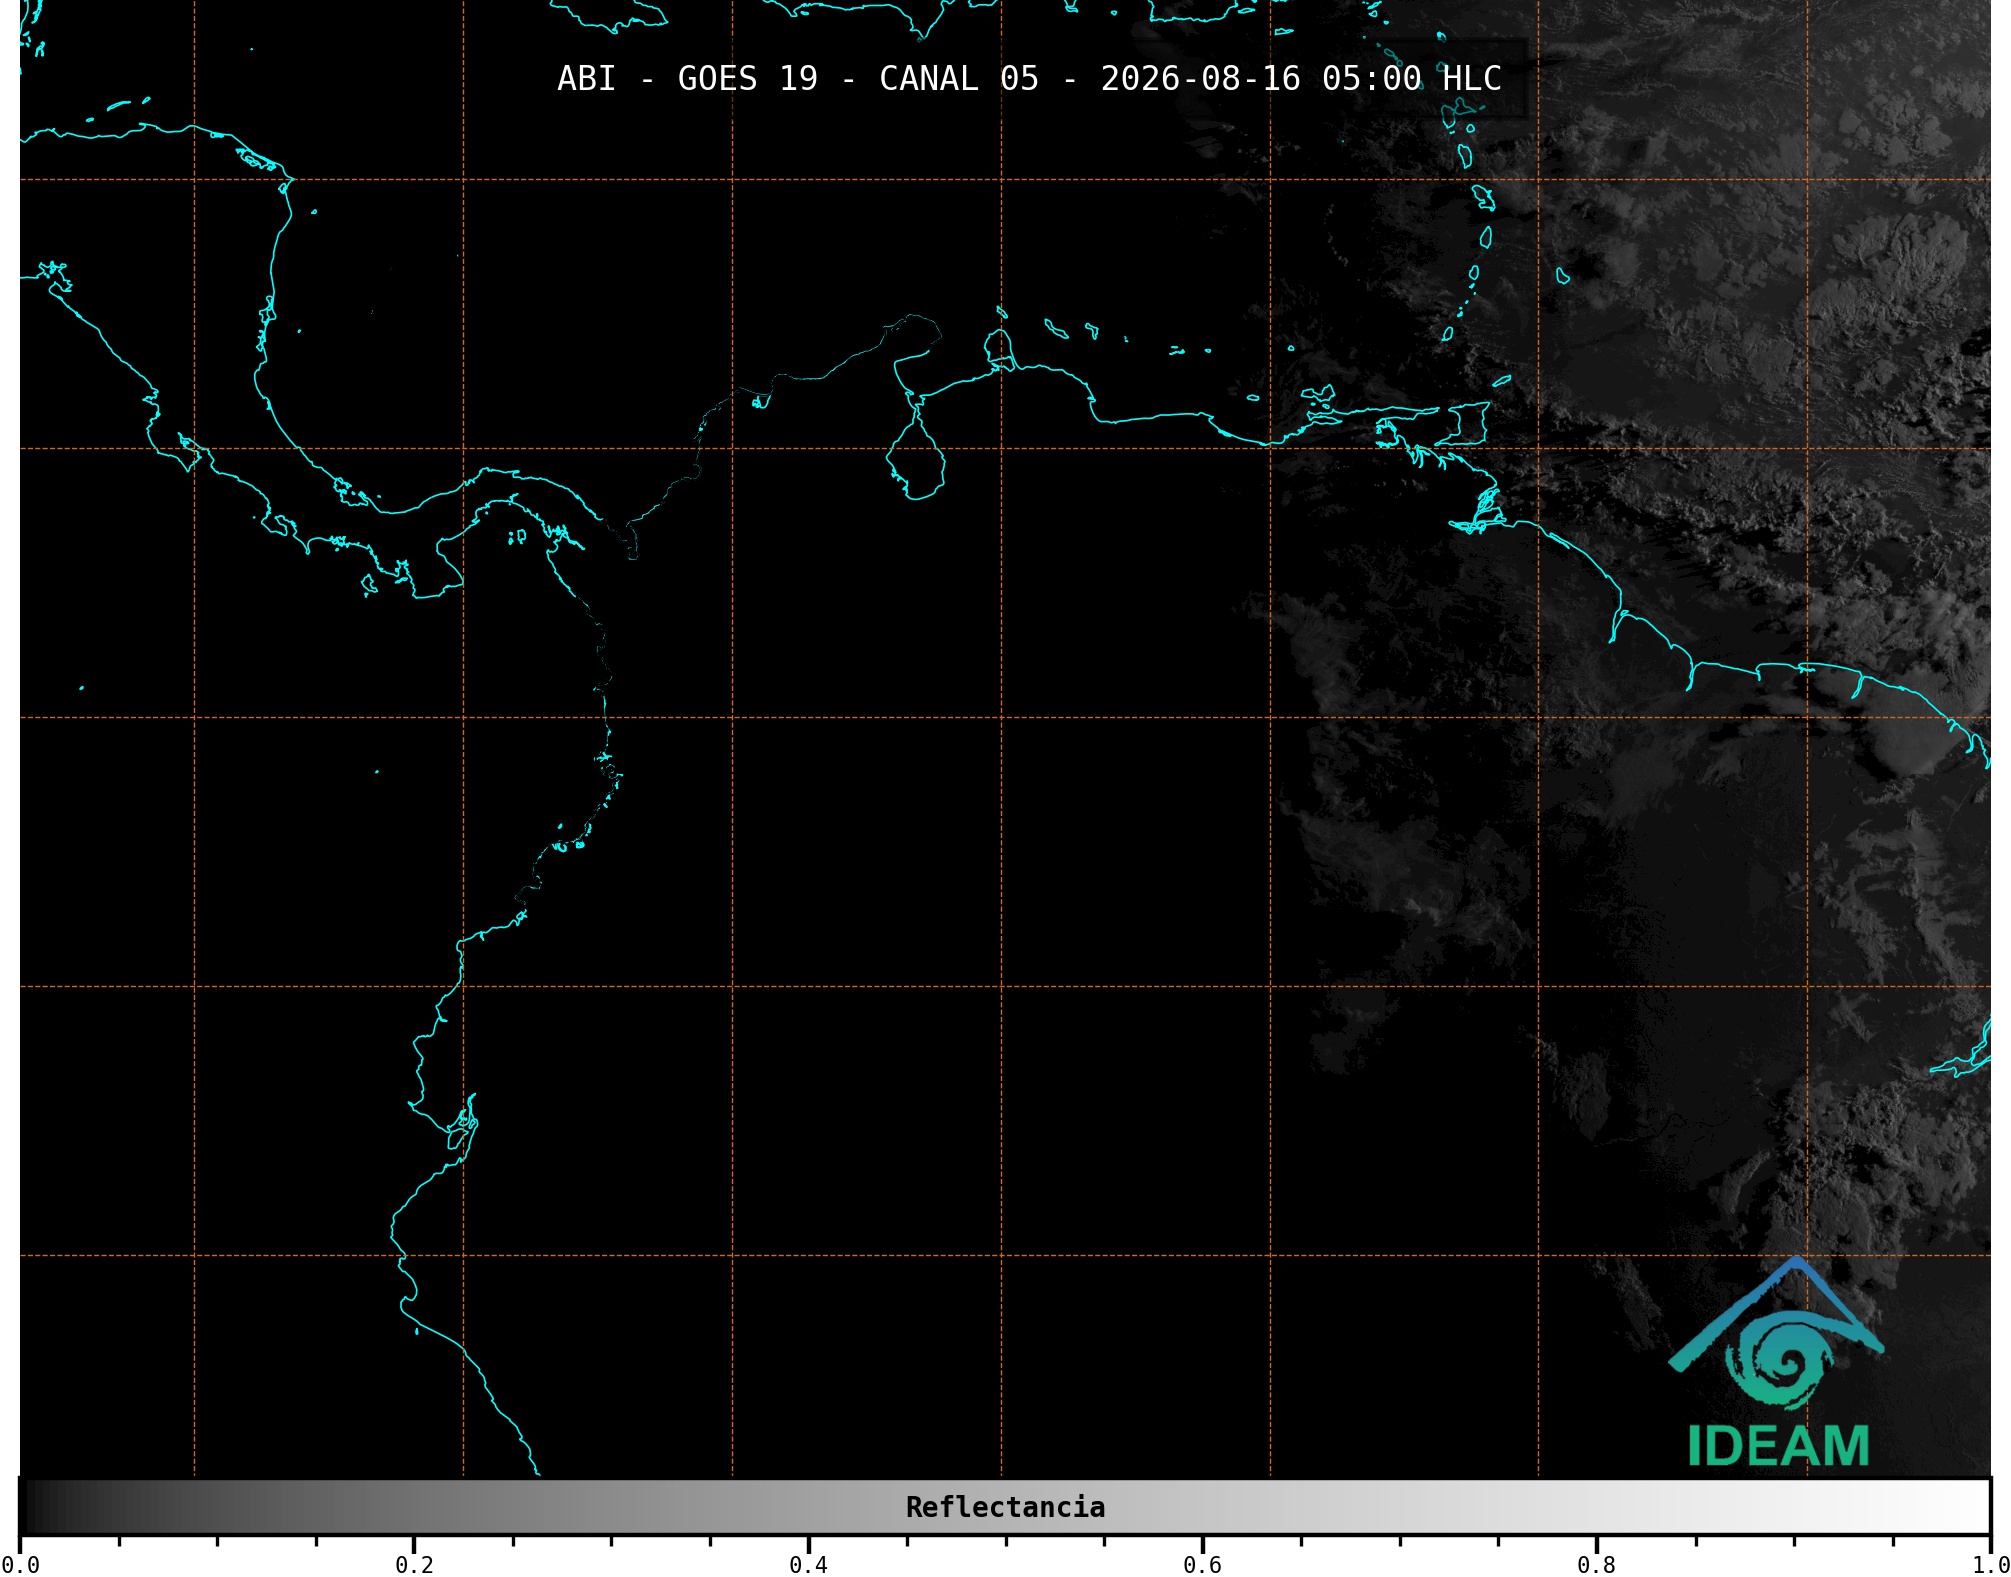Click colorbar tick value 0.0
2011x1577 pixels.
point(20,1565)
